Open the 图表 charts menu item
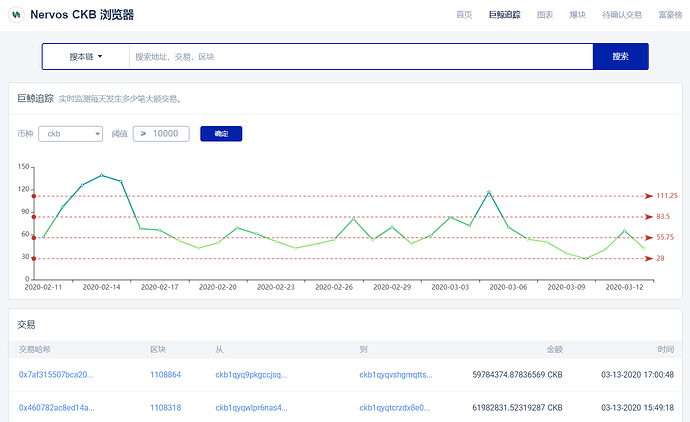Viewport: 690px width, 422px height. point(545,15)
